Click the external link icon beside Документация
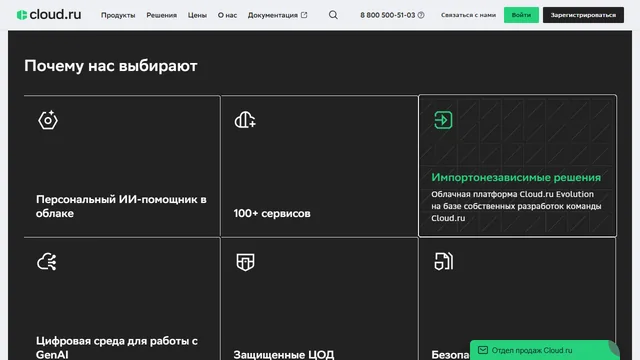Image resolution: width=640 pixels, height=360 pixels. pos(304,15)
